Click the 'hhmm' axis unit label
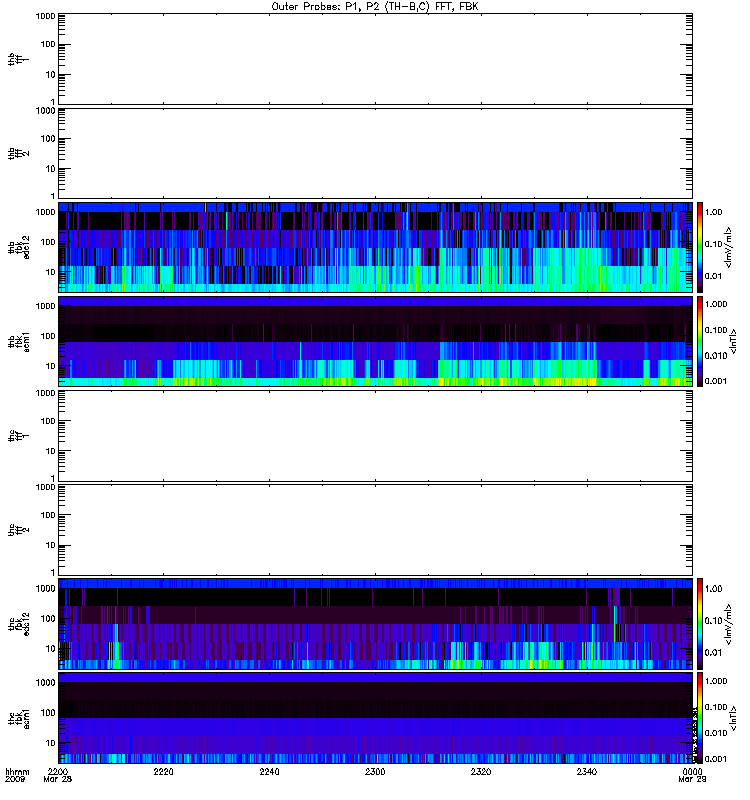Screen dimensions: 750x800 point(17,771)
